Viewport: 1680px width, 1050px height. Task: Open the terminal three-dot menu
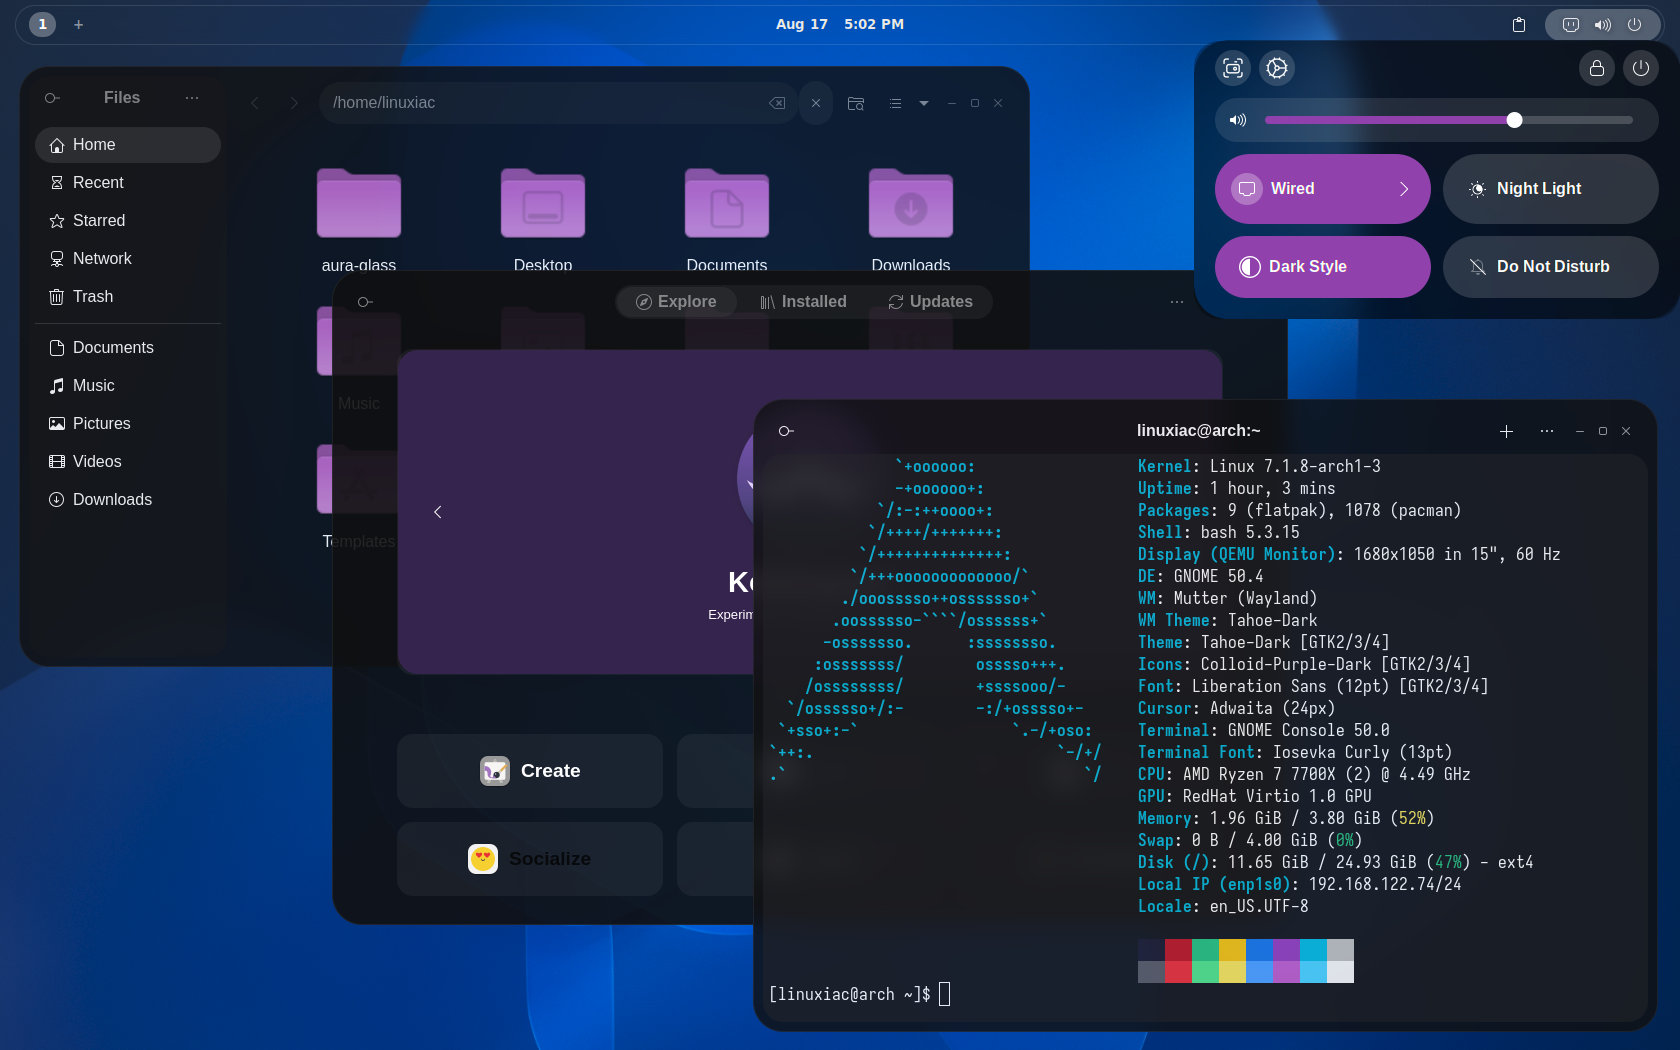point(1547,431)
